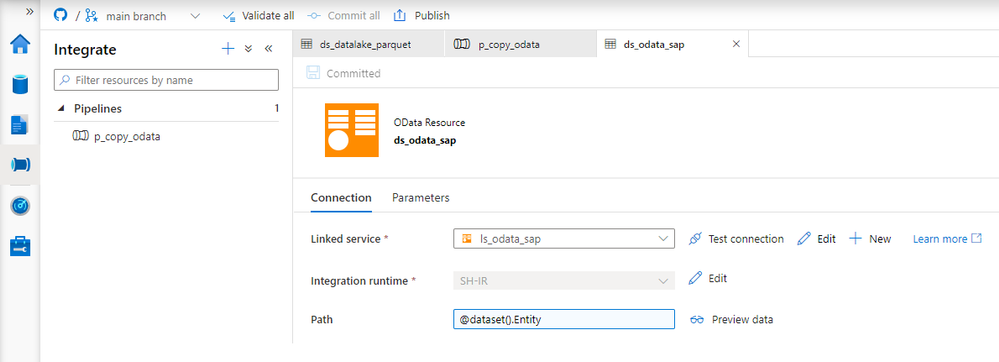999x362 pixels.
Task: Collapse the Integrate panel
Action: tap(268, 49)
